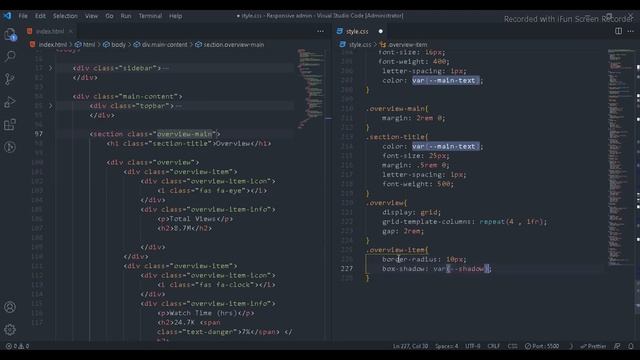The height and width of the screenshot is (360, 640).
Task: Click index.html in left breadcrumb
Action: click(52, 44)
